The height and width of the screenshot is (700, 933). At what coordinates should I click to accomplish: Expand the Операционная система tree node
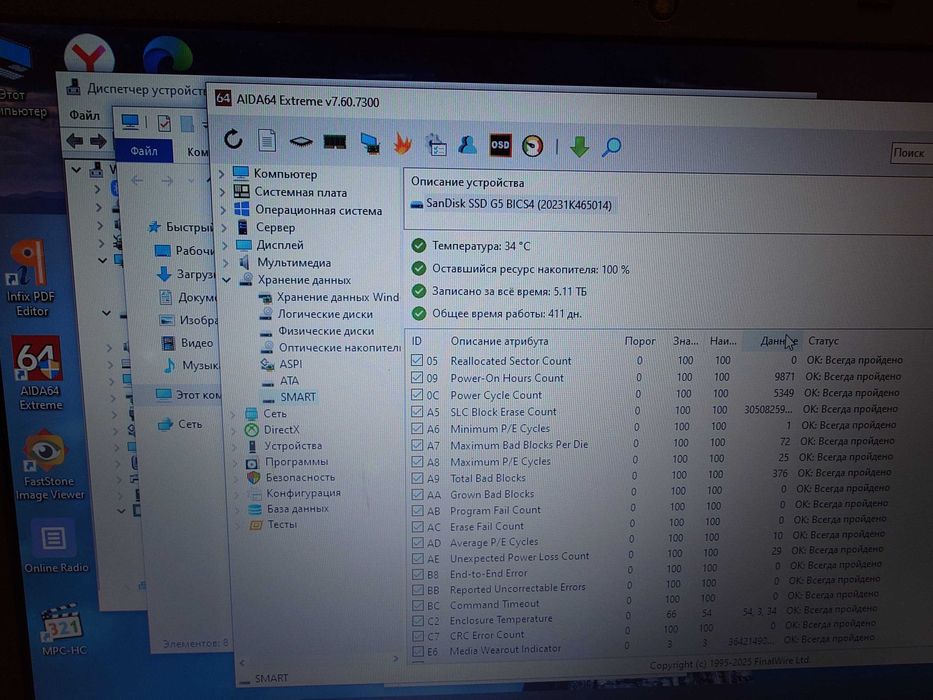[223, 210]
